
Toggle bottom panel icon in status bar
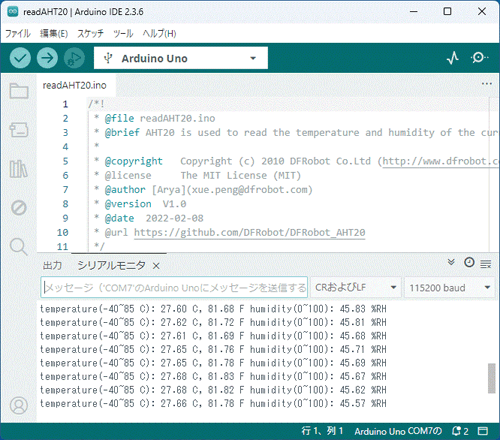tap(483, 431)
